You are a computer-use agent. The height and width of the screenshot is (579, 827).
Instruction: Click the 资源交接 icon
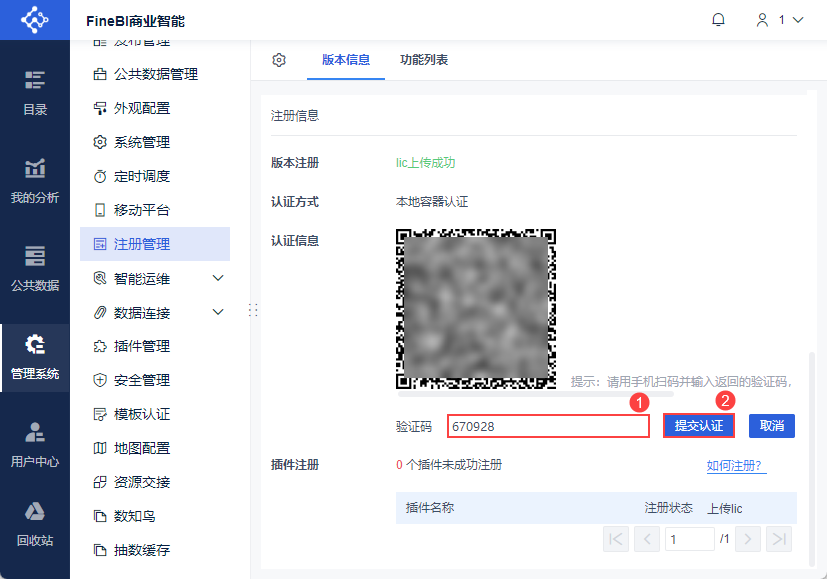click(100, 482)
